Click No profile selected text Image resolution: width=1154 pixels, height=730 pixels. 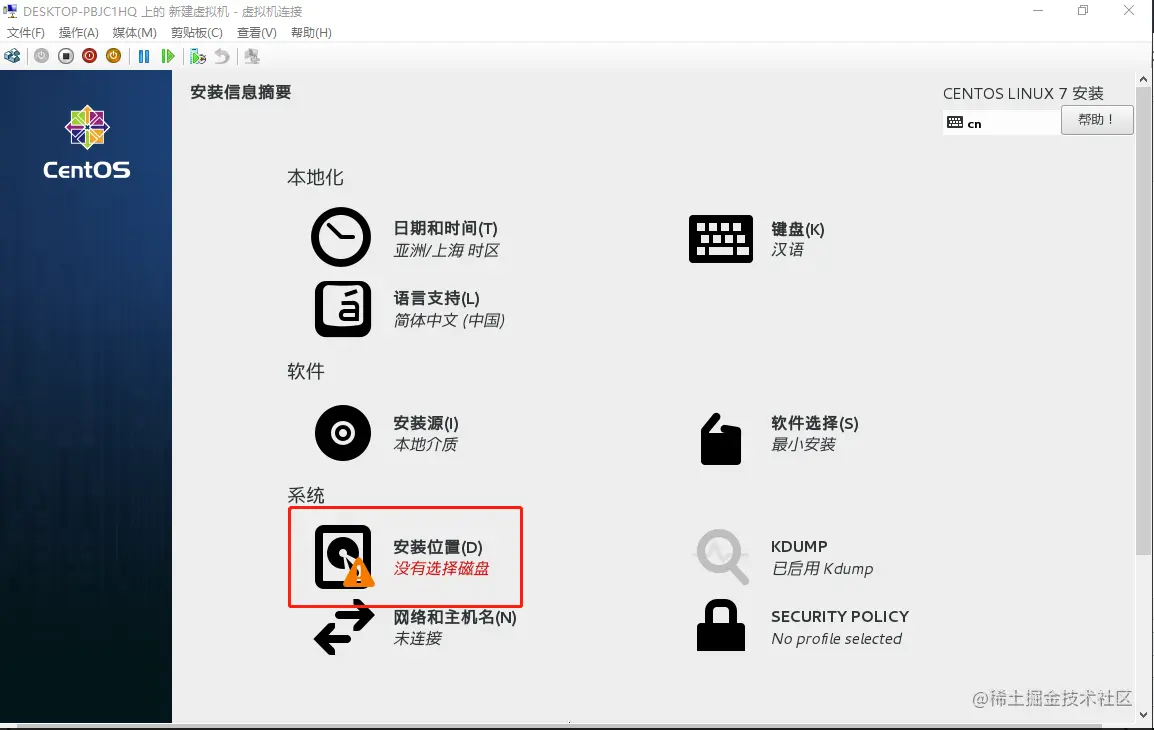click(836, 639)
